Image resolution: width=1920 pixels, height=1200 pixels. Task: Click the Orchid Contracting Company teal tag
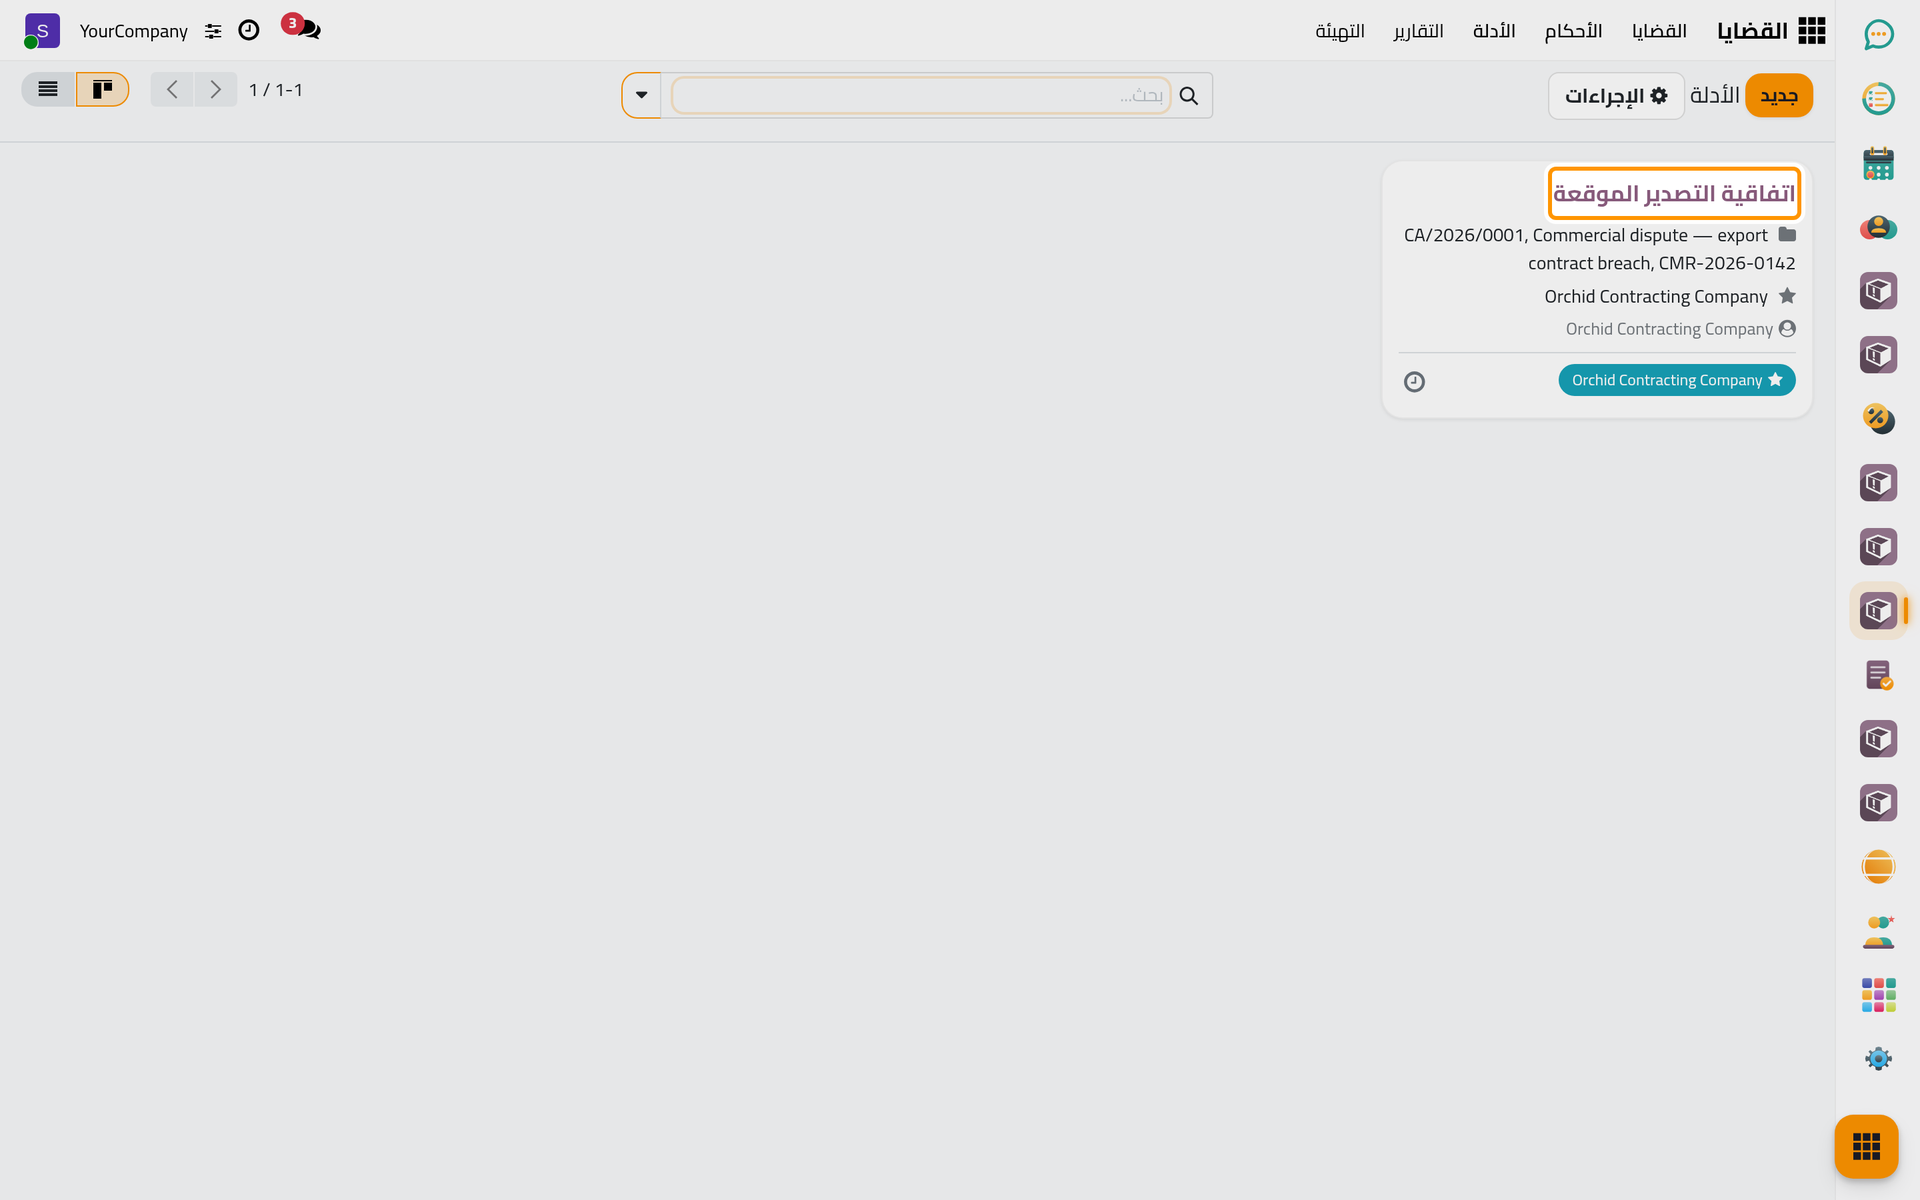click(x=1677, y=380)
